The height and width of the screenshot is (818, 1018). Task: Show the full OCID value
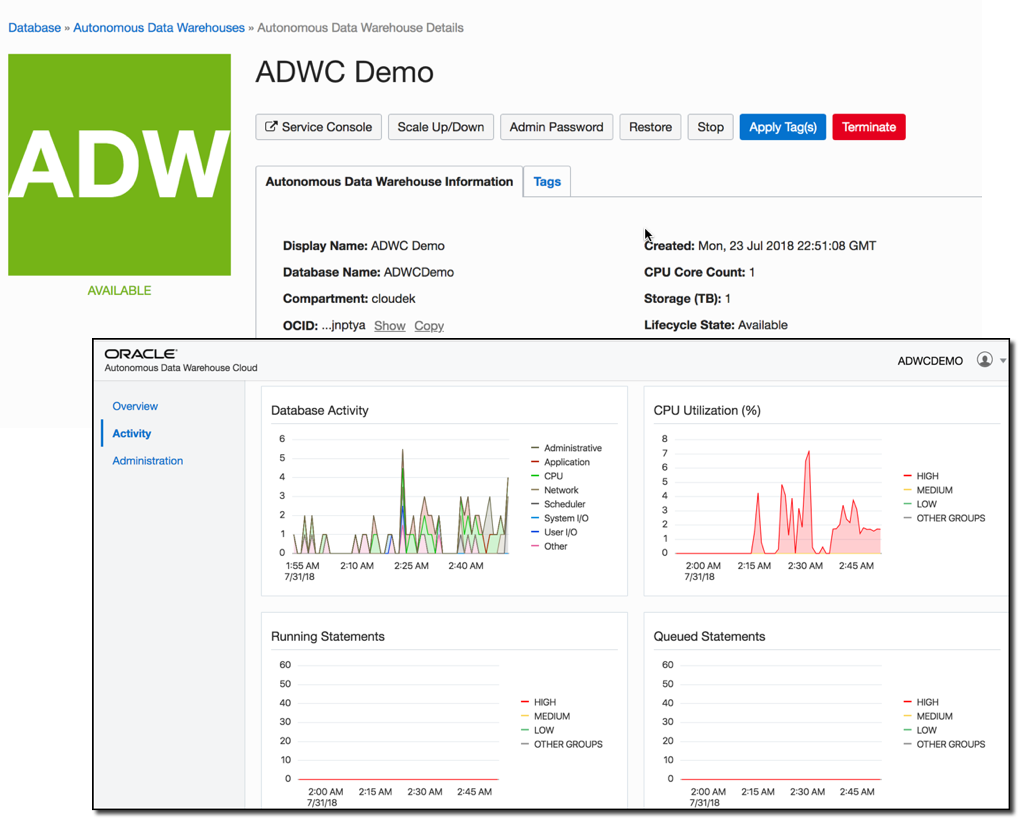coord(389,325)
